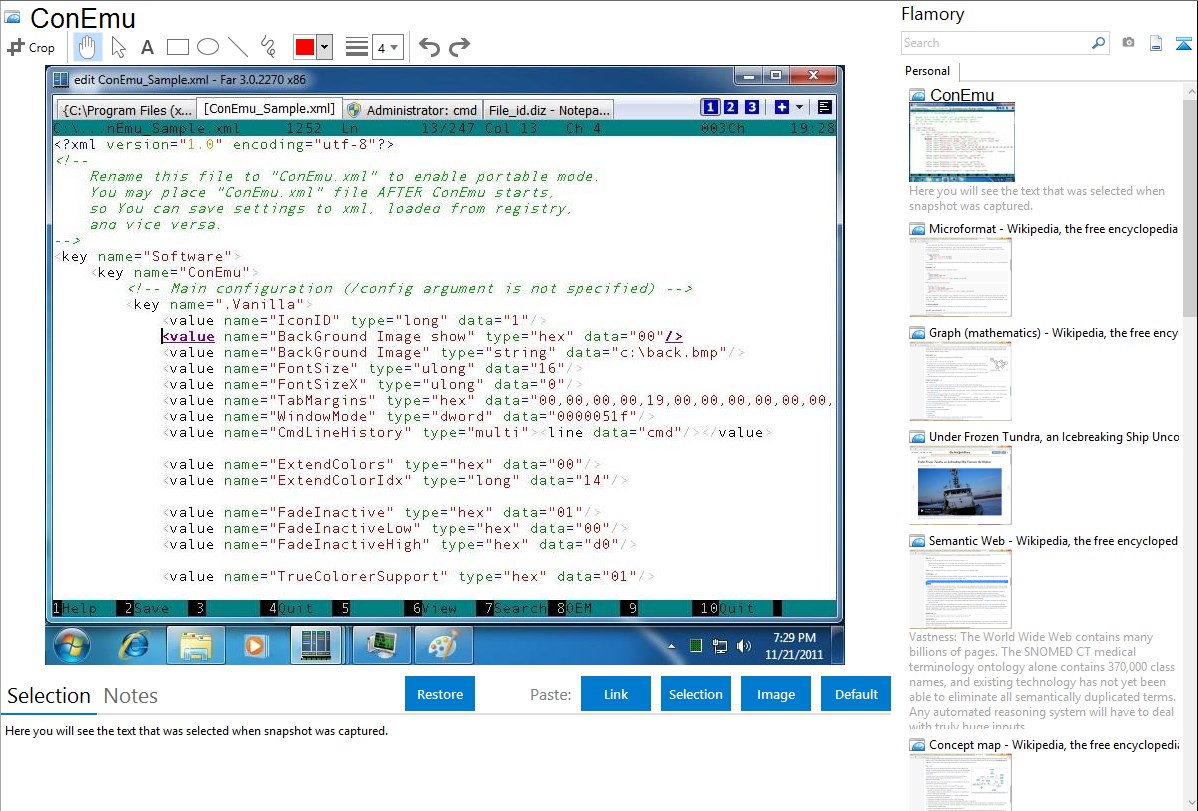Redo the last annotation
1198x811 pixels.
coord(459,47)
